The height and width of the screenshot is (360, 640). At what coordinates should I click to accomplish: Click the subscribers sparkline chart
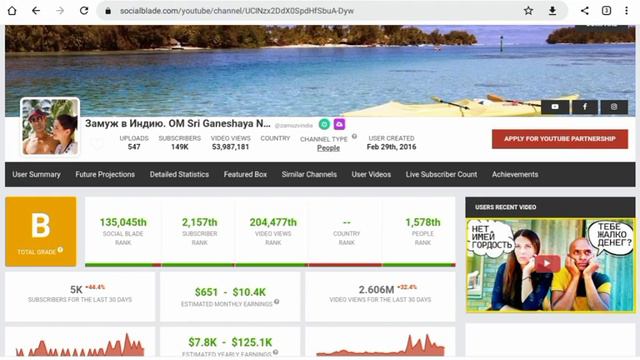point(80,345)
